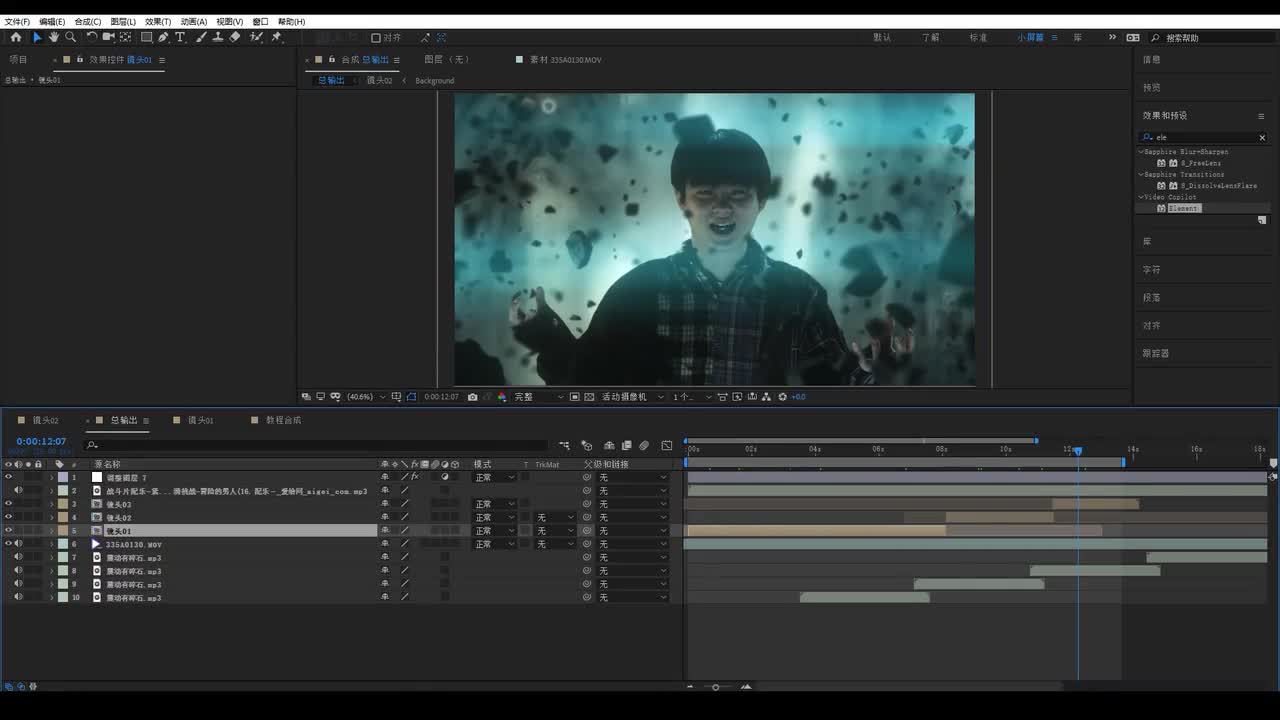Select the Hand tool in the toolbar

tap(54, 37)
